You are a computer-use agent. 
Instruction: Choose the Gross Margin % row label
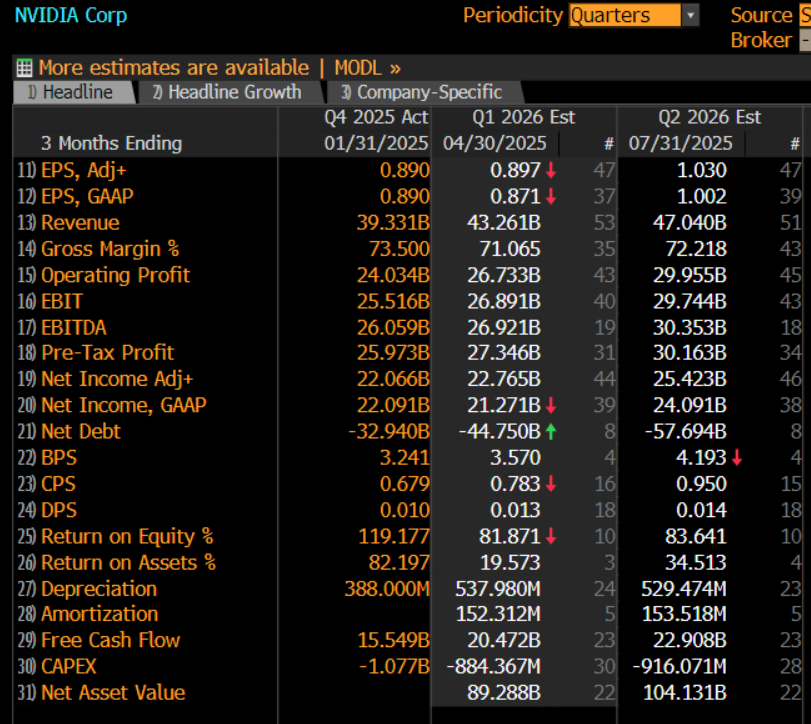(x=110, y=249)
